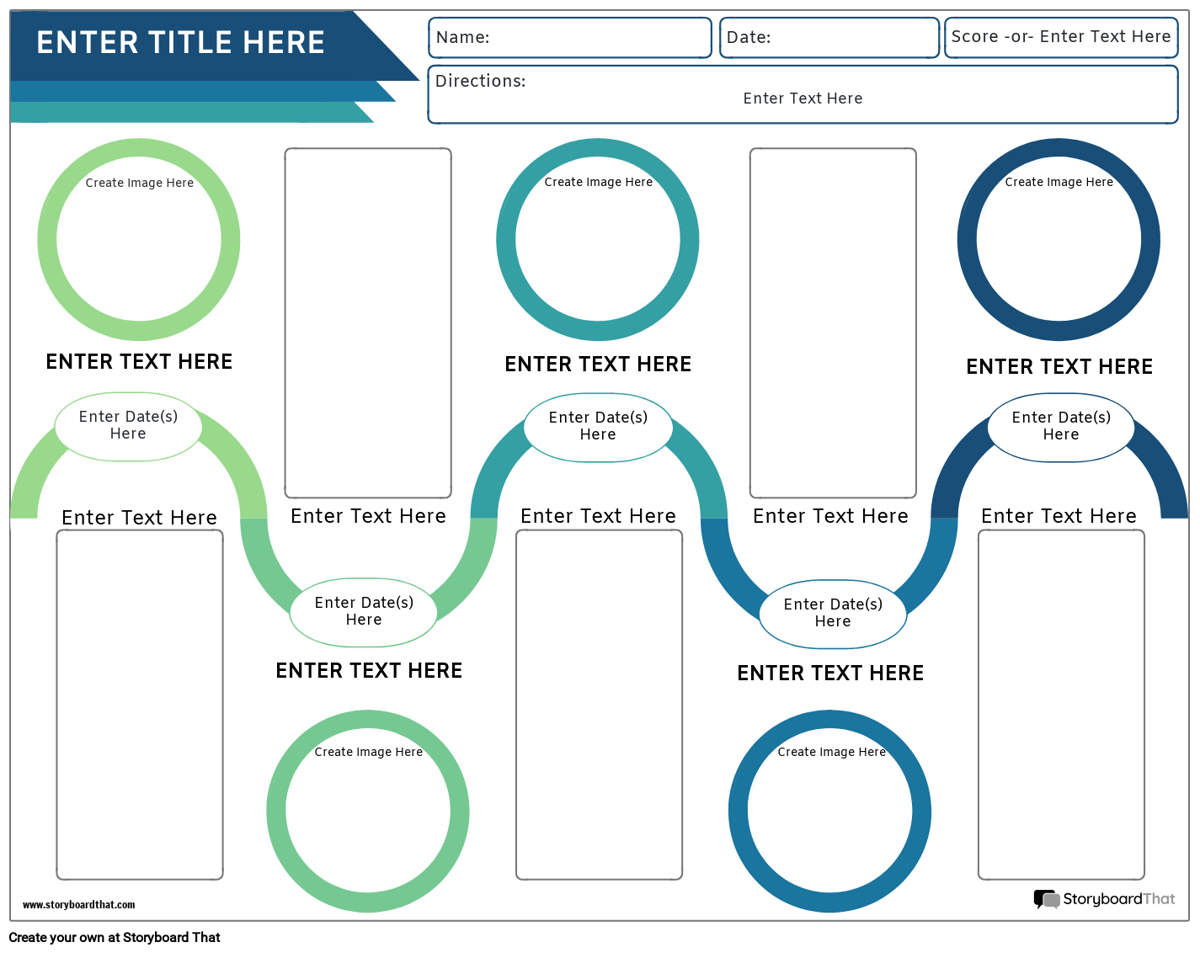The height and width of the screenshot is (953, 1200).
Task: Select the ENTER TITLE HERE banner
Action: pos(181,43)
